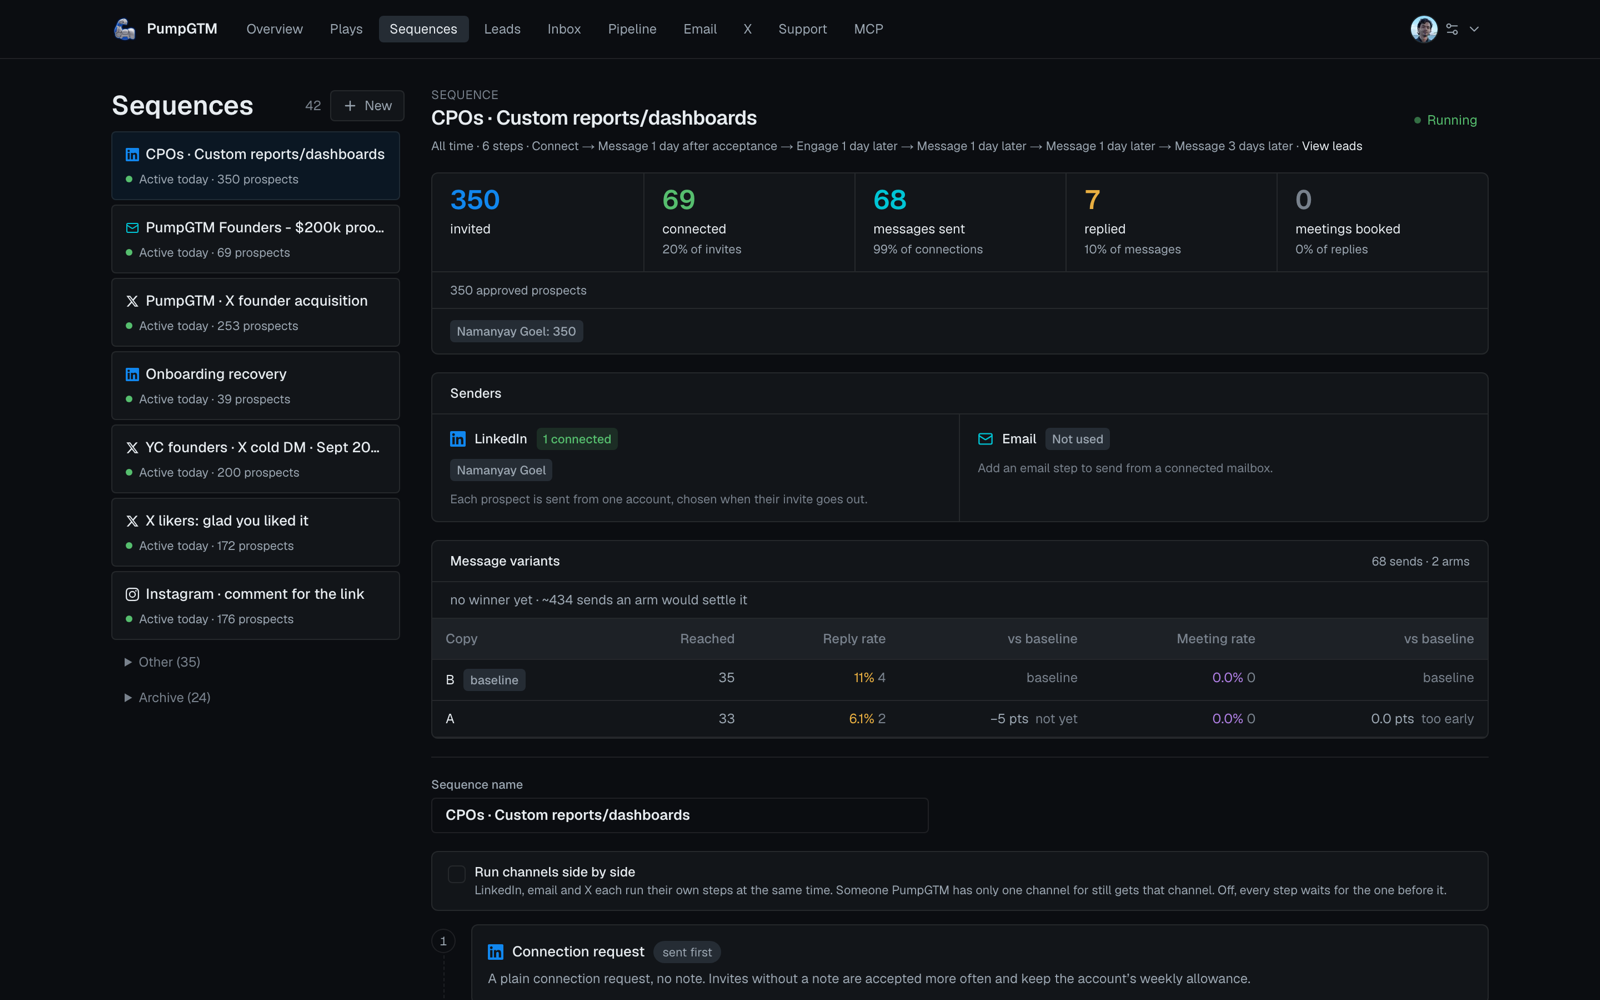Select the Sequences tab in top navigation
Image resolution: width=1600 pixels, height=1000 pixels.
pos(423,29)
